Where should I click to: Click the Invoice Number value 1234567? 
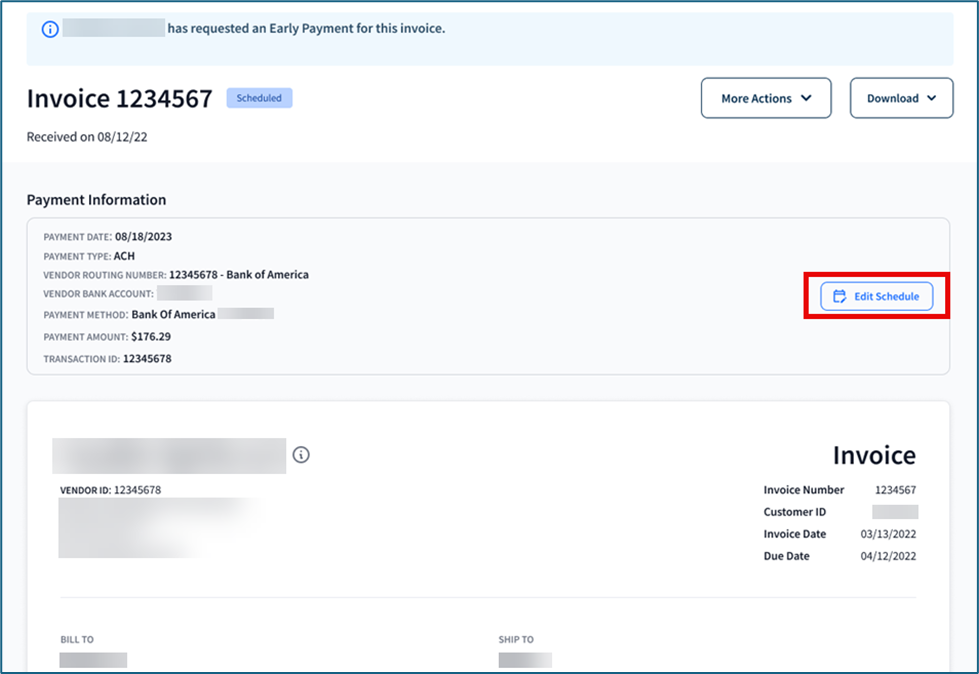point(895,490)
